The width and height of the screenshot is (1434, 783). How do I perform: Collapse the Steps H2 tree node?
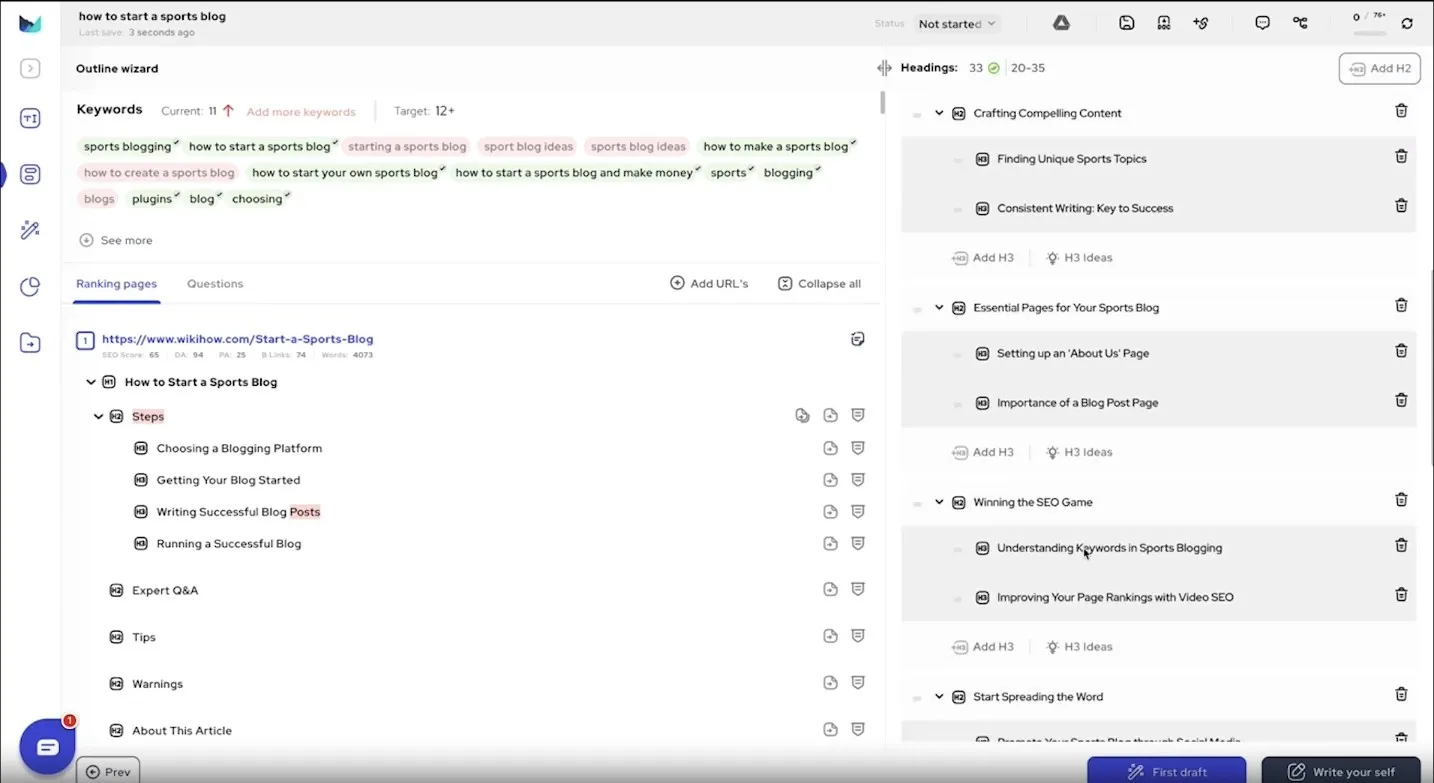98,416
